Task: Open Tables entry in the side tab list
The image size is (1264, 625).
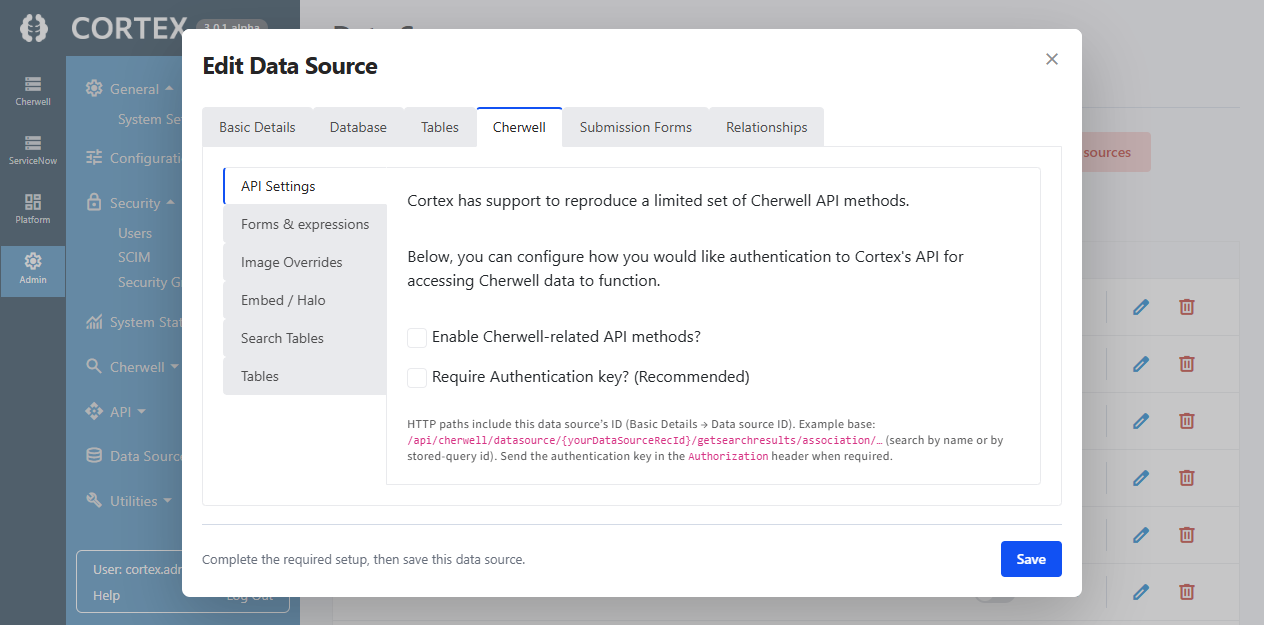Action: click(x=305, y=376)
